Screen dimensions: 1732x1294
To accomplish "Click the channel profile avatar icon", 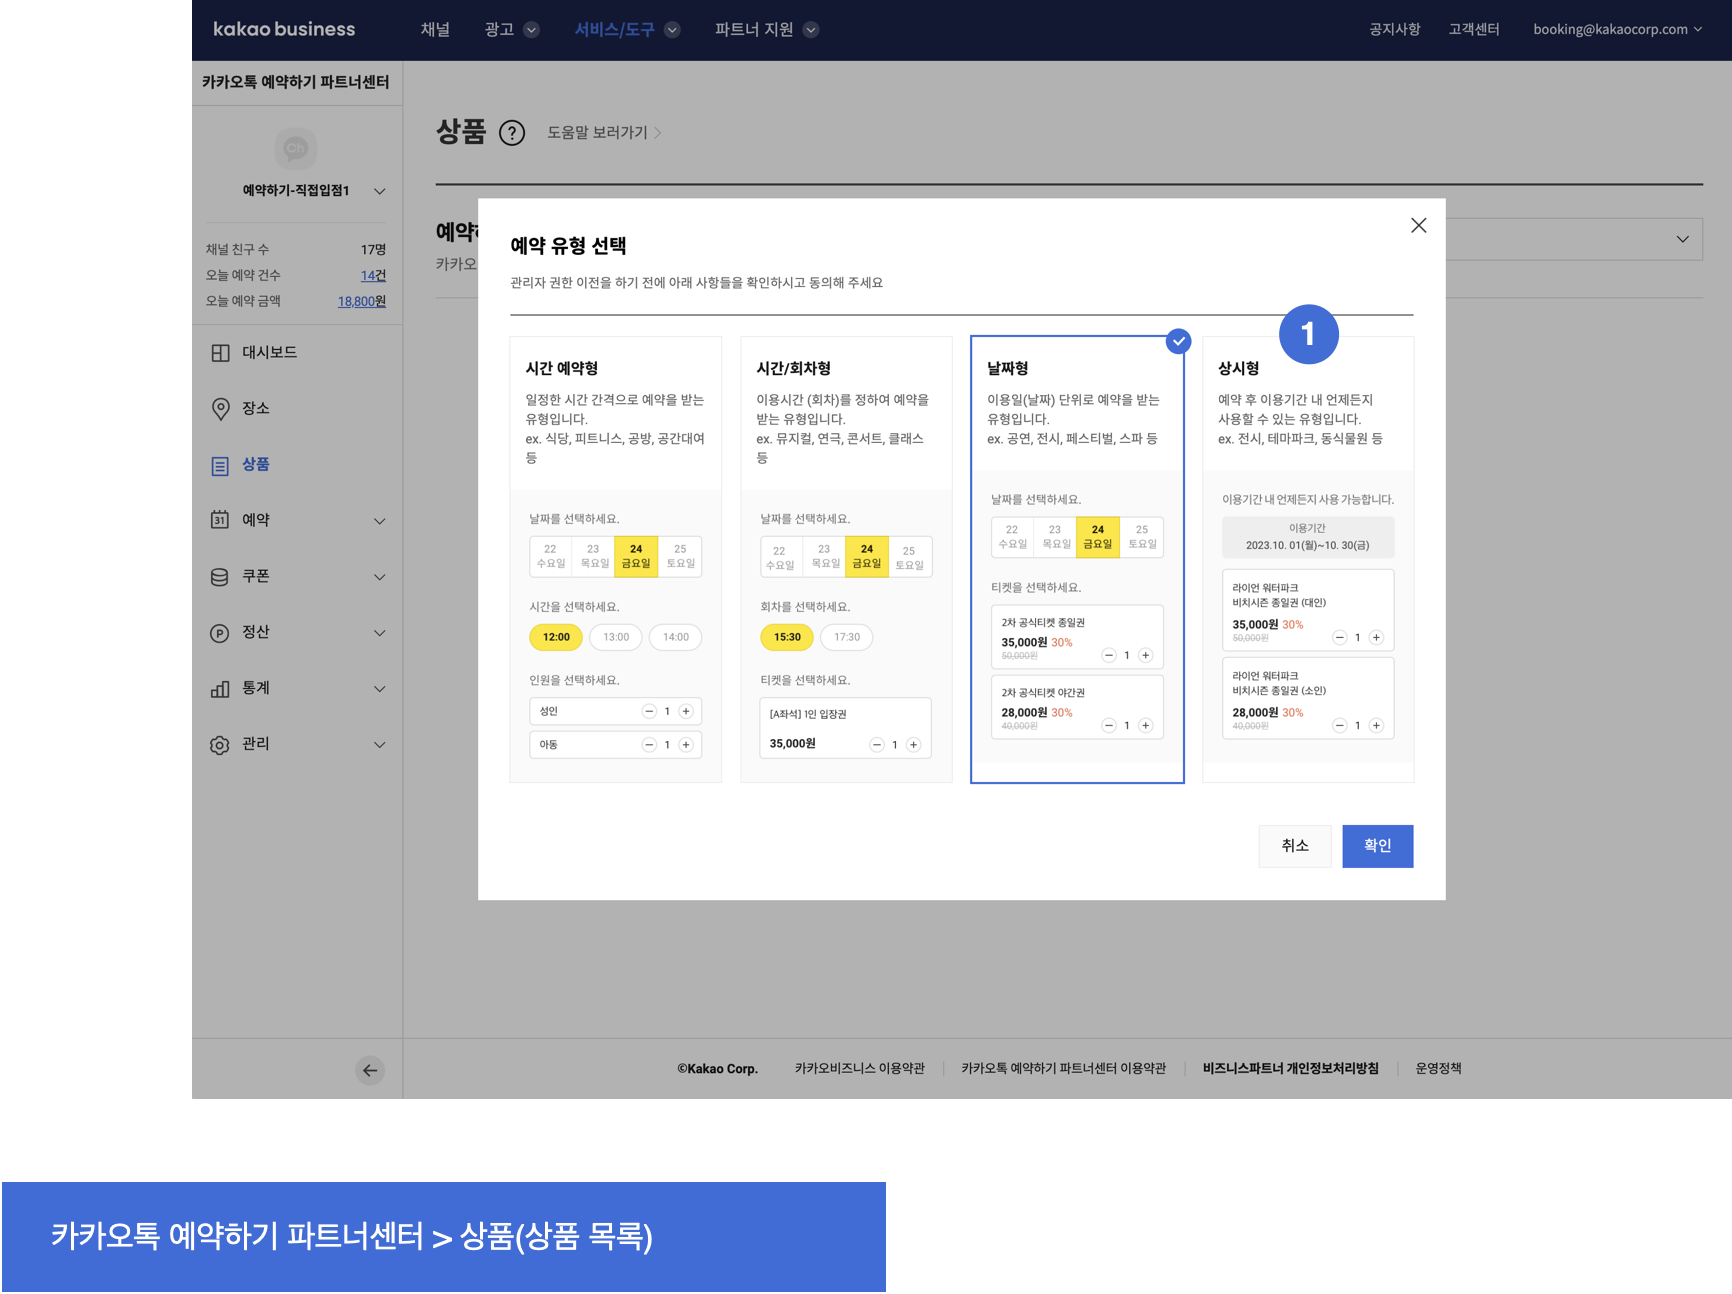I will [x=295, y=149].
